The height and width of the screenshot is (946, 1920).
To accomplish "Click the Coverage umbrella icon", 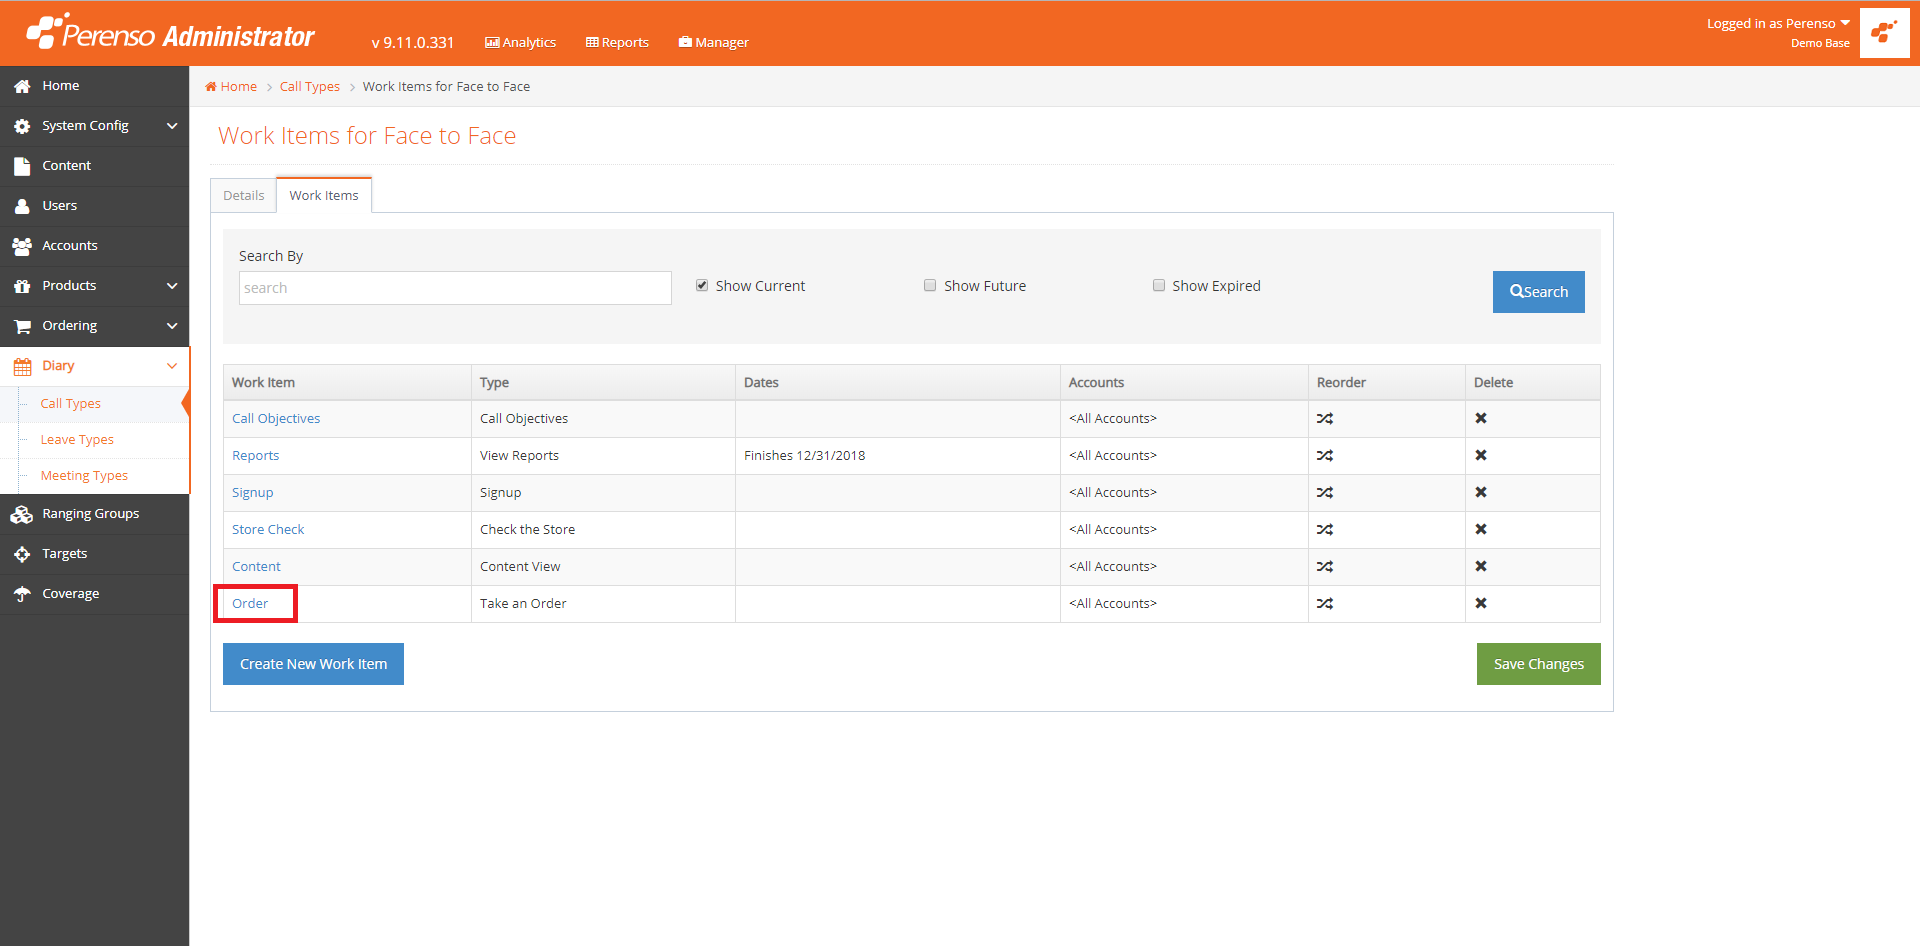I will [22, 594].
